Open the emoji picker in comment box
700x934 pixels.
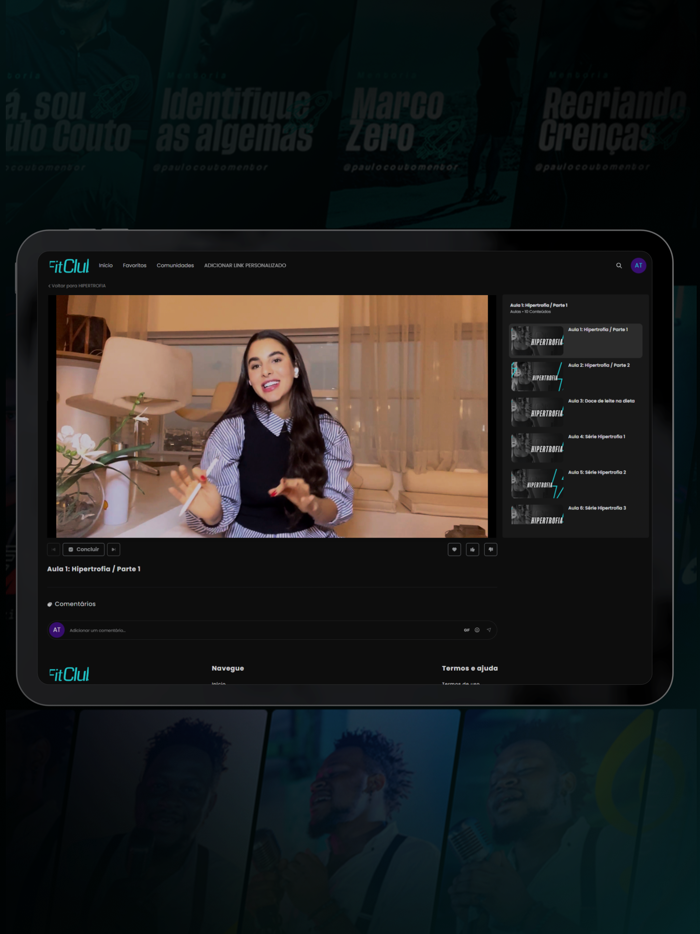point(477,630)
